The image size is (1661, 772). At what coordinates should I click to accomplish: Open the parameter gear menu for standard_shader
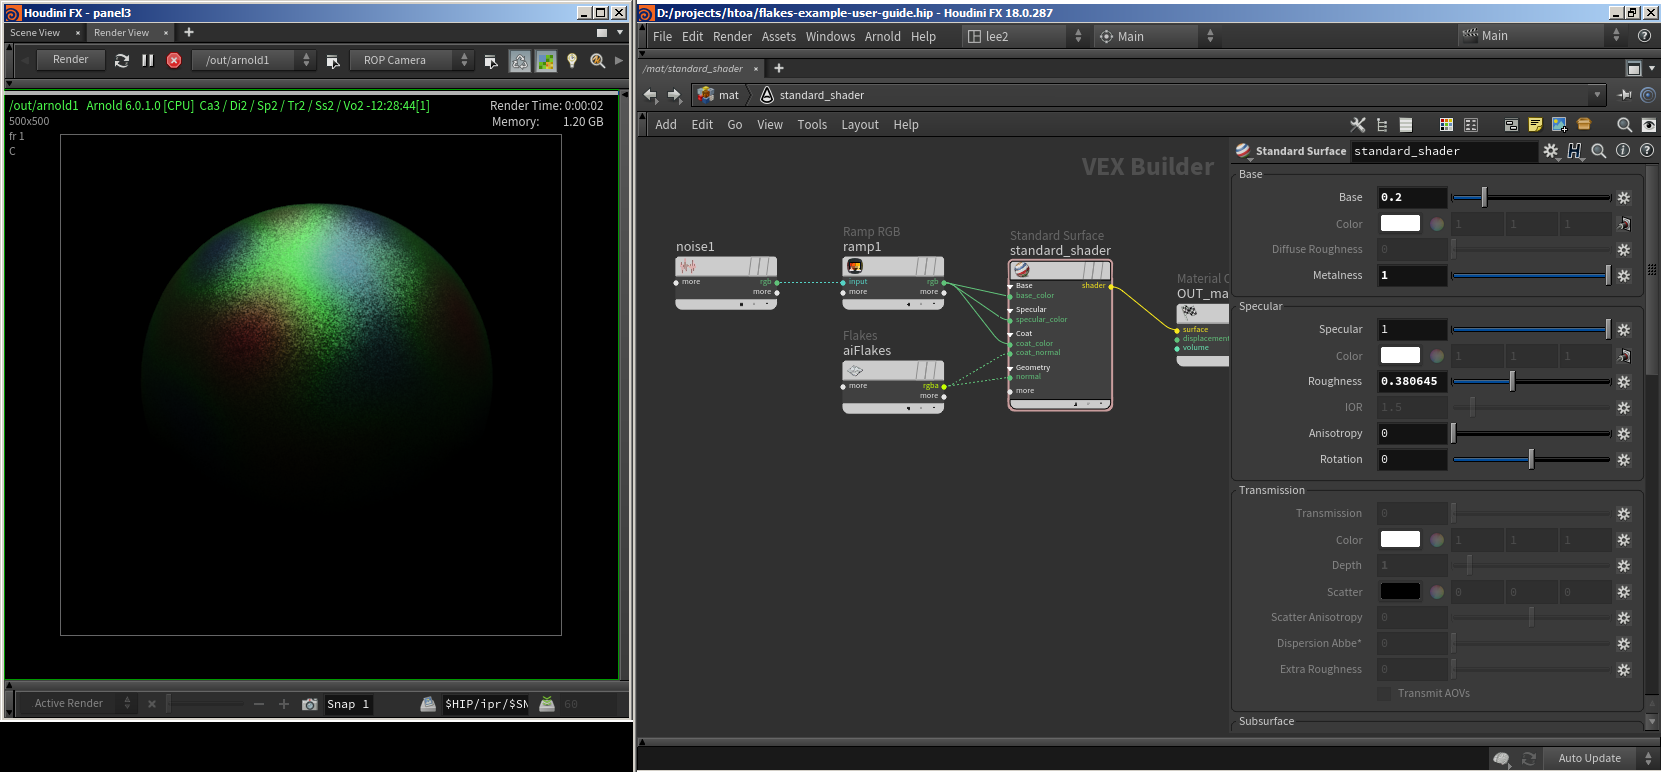(1551, 151)
